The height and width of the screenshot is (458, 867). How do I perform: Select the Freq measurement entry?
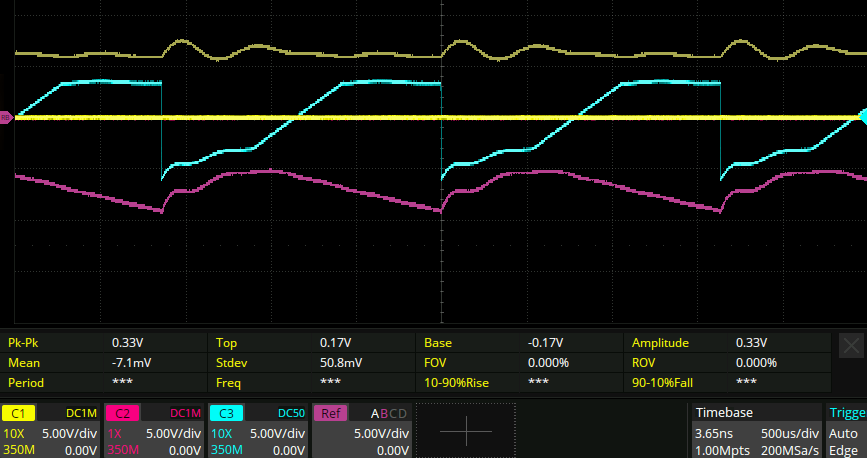pyautogui.click(x=229, y=382)
